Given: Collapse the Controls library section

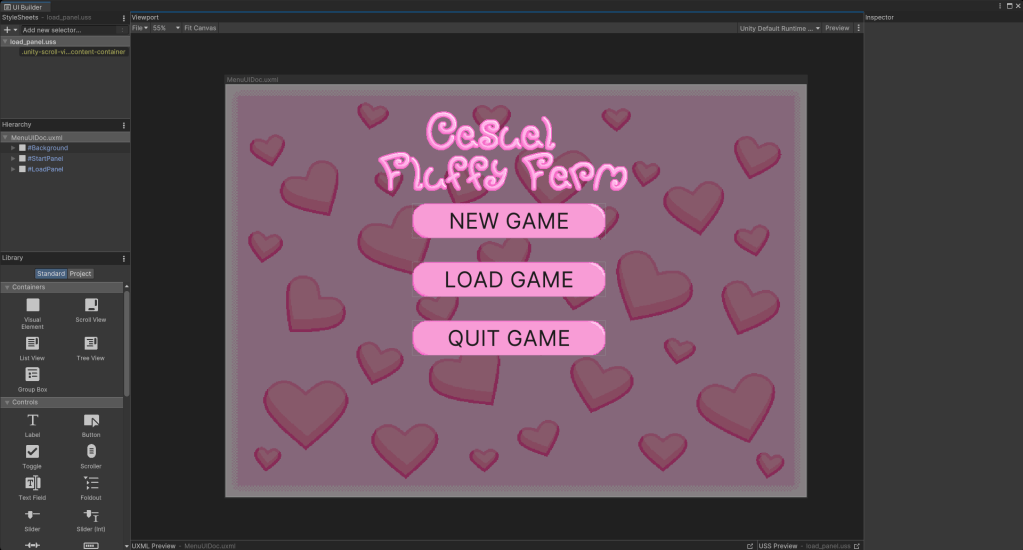Looking at the screenshot, I should [x=7, y=403].
